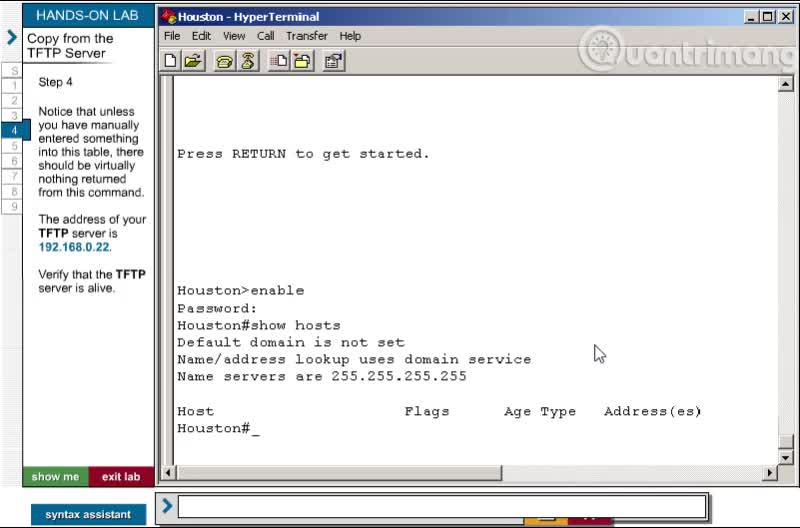Click the show me button
Screen dimensions: 800x528
click(x=56, y=476)
